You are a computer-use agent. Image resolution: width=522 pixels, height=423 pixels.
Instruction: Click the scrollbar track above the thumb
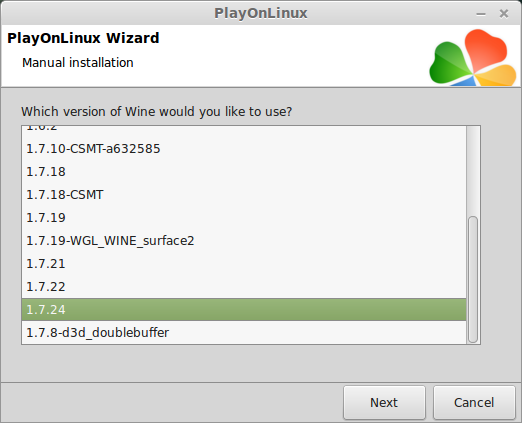(473, 171)
